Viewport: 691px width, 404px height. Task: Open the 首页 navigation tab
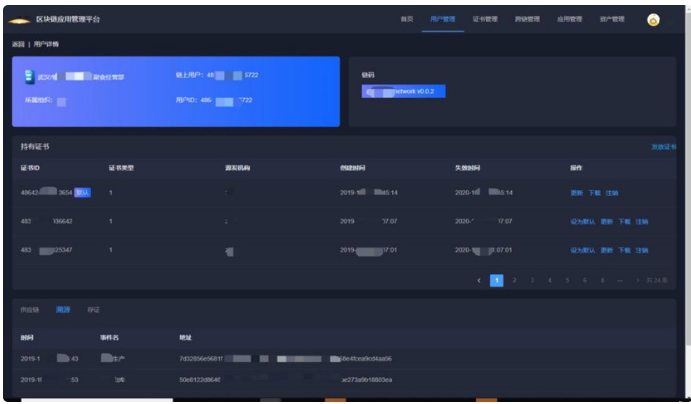tap(406, 19)
